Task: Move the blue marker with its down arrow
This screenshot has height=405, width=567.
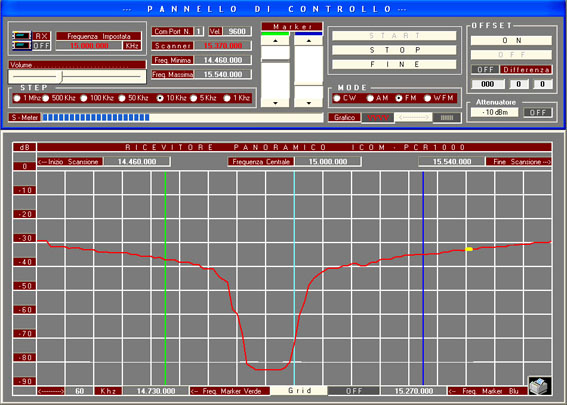Action: click(x=308, y=103)
